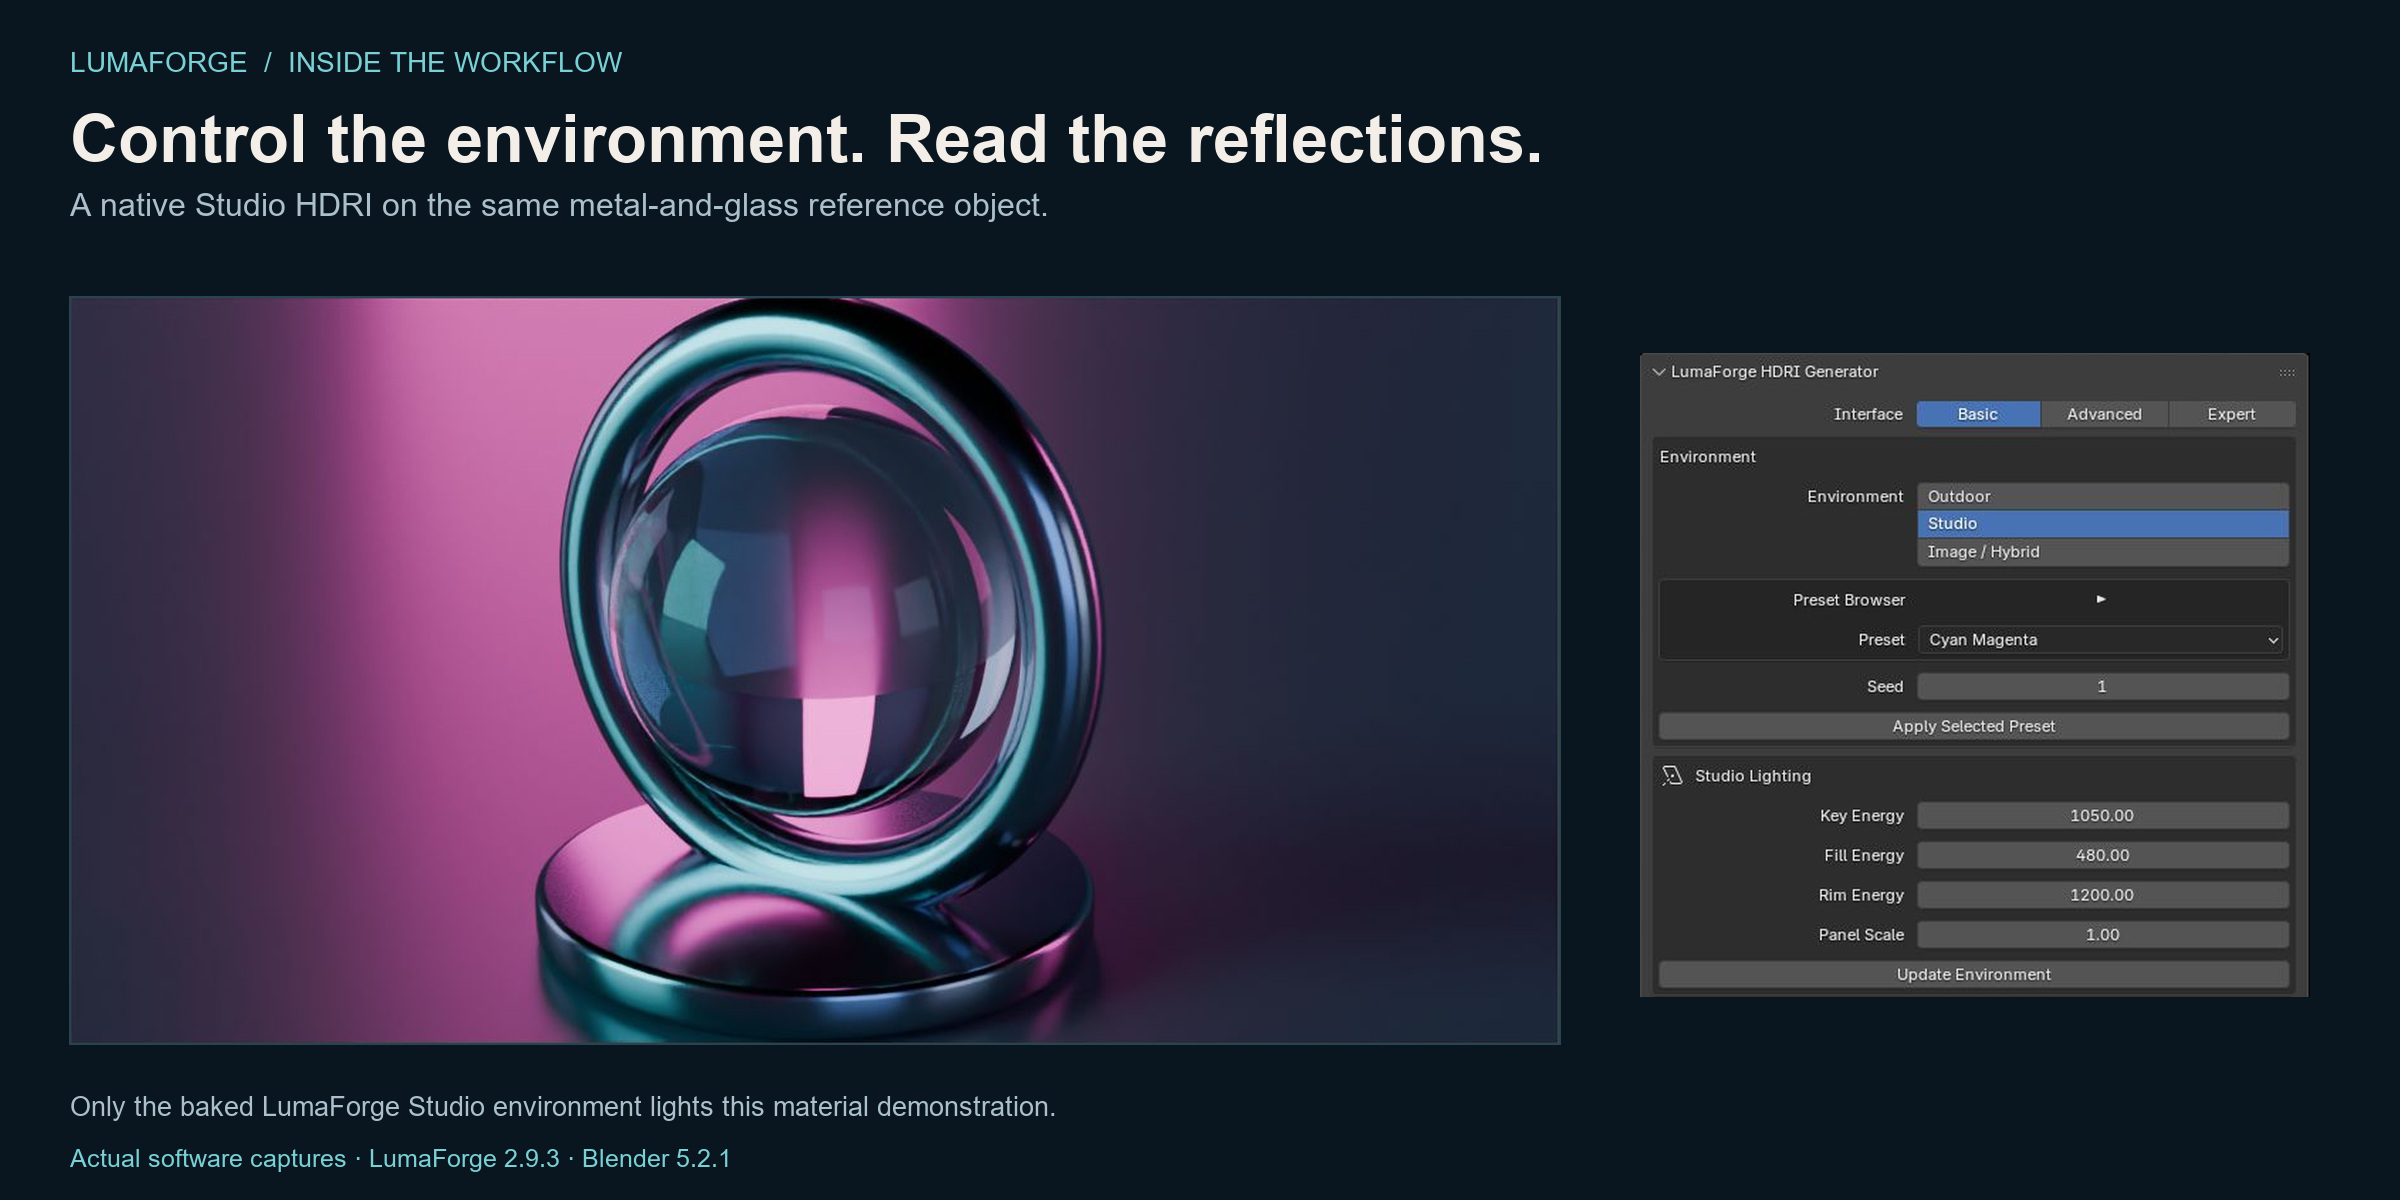Screen dimensions: 2400x1200
Task: Open the Cyan Magenta preset dropdown
Action: tap(2103, 640)
